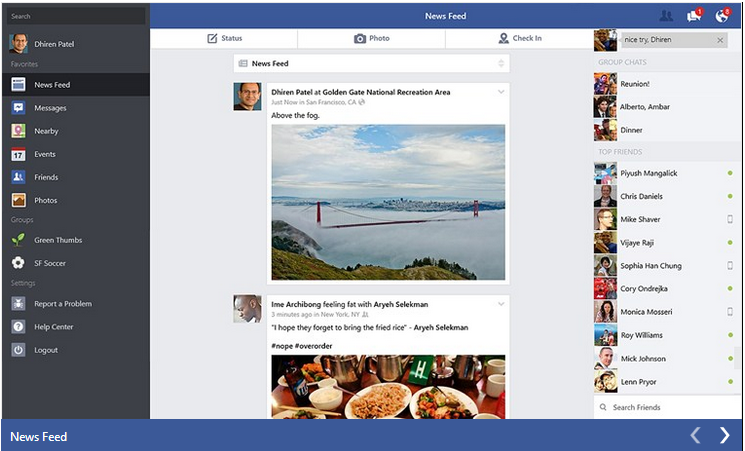745x451 pixels.
Task: Open chat with Cory Ondrejka
Action: tap(667, 288)
